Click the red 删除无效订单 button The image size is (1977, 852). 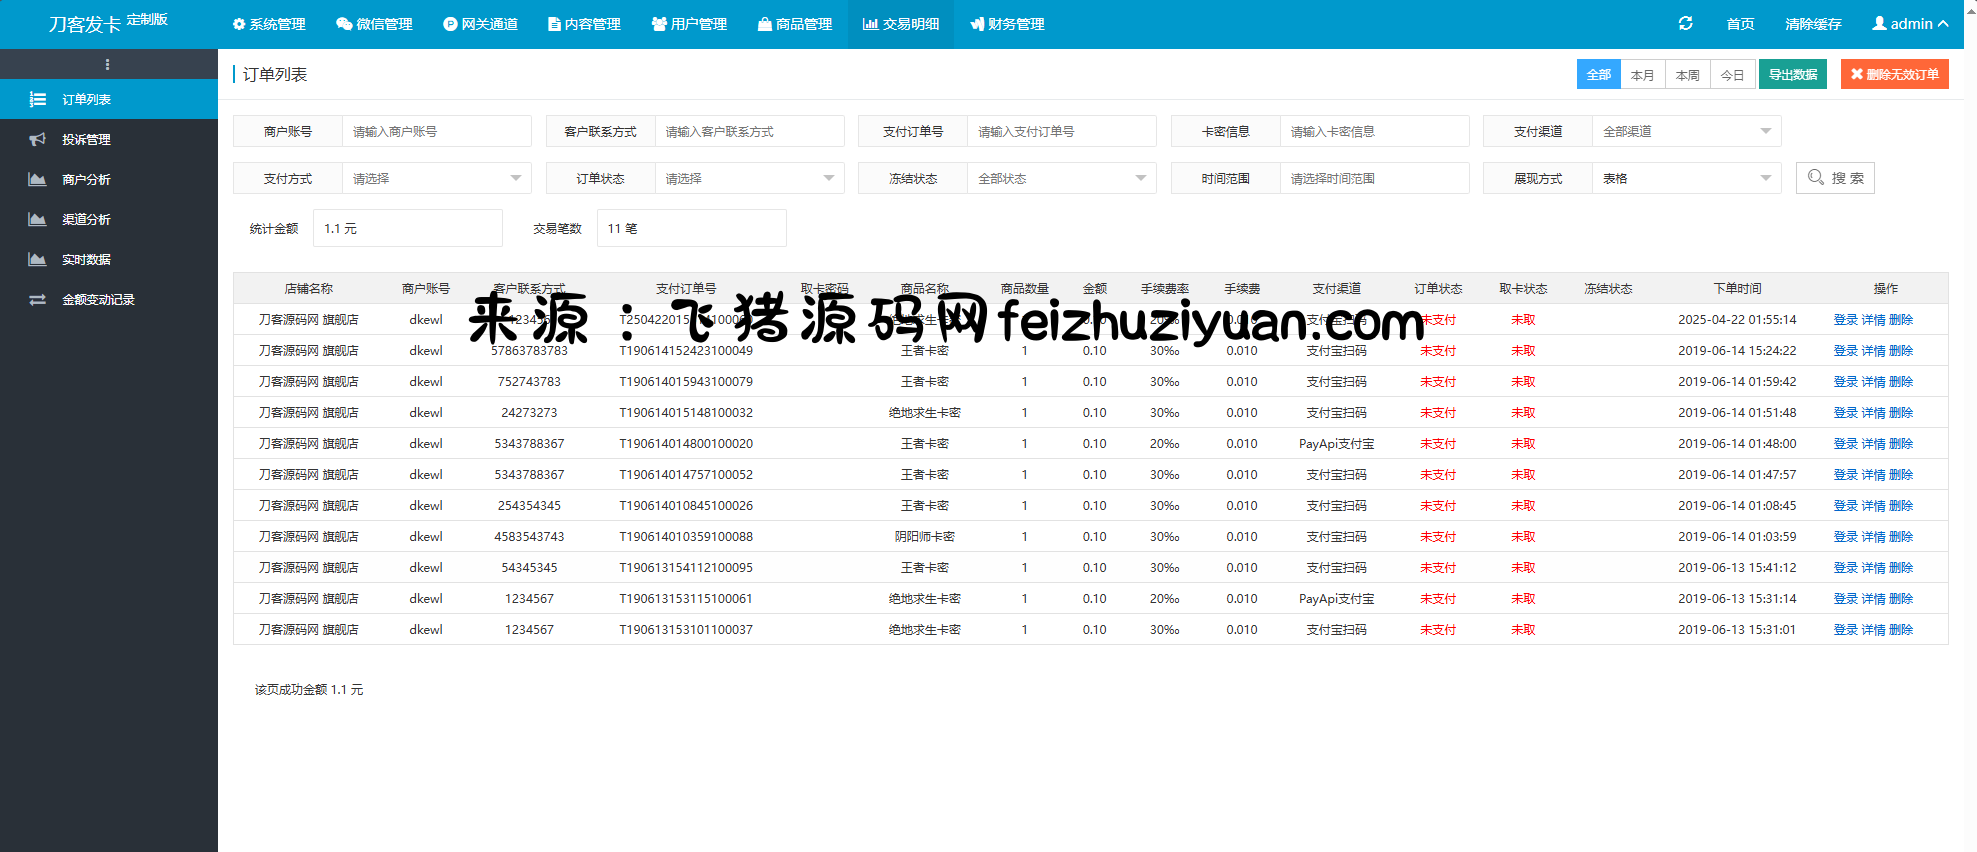tap(1894, 75)
